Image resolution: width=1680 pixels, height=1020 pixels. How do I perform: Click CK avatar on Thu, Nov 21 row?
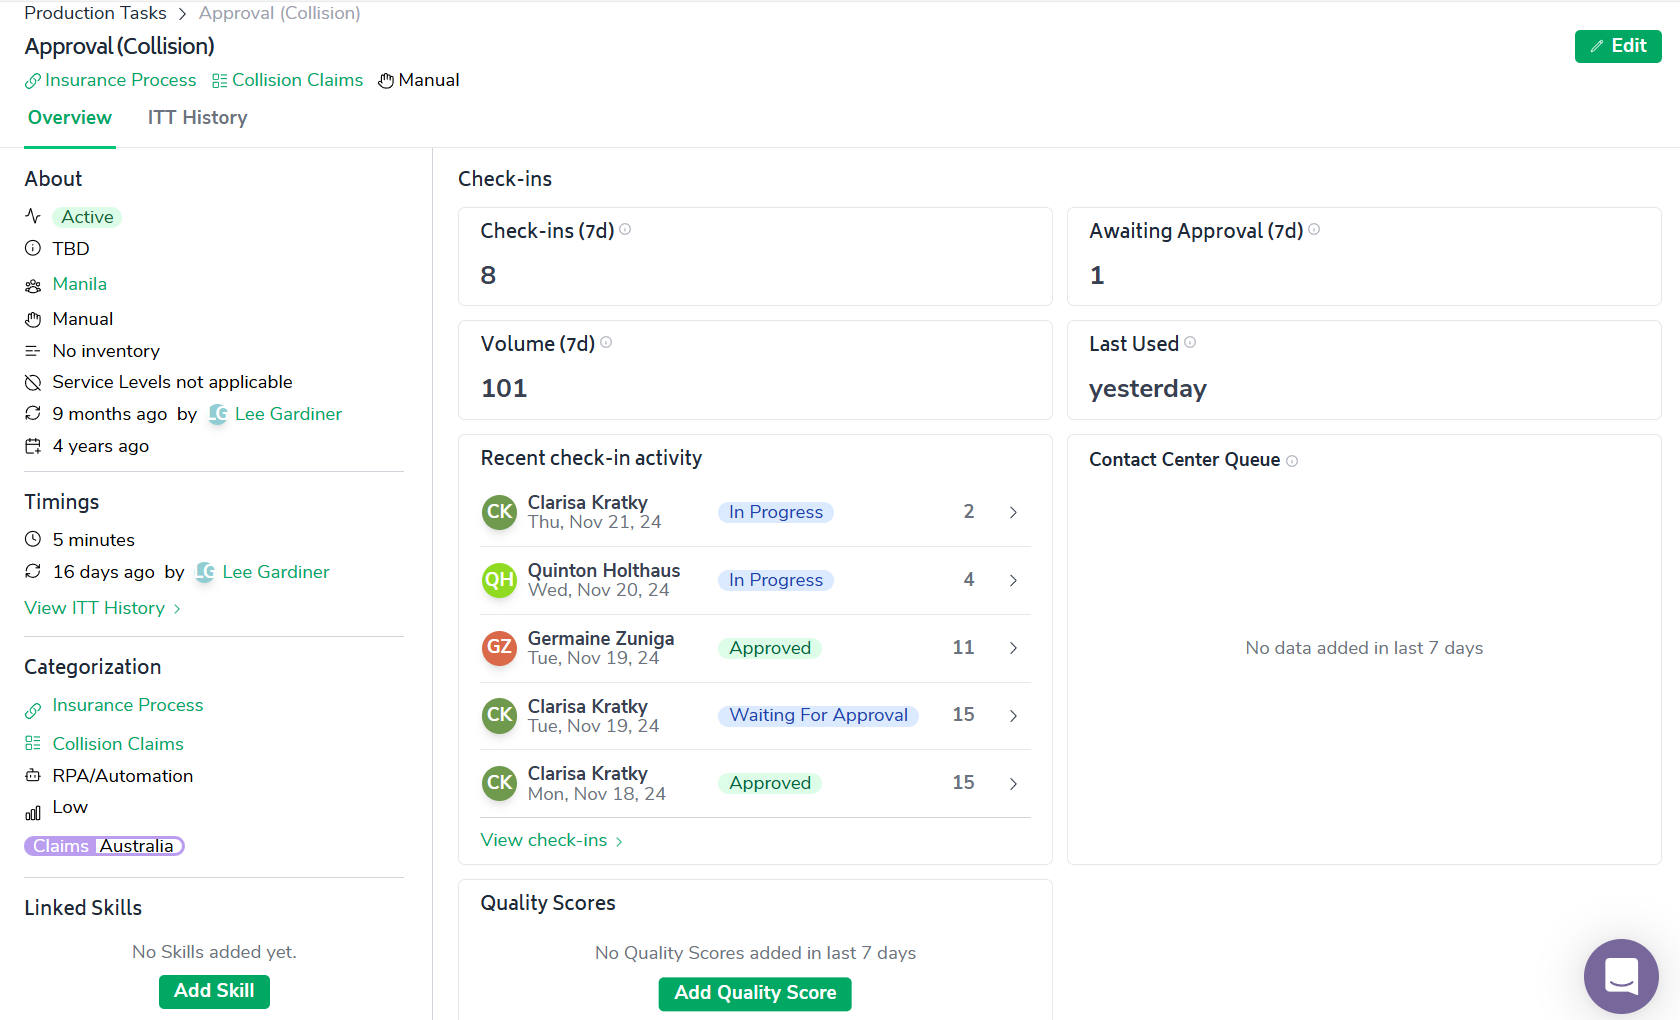click(x=499, y=512)
